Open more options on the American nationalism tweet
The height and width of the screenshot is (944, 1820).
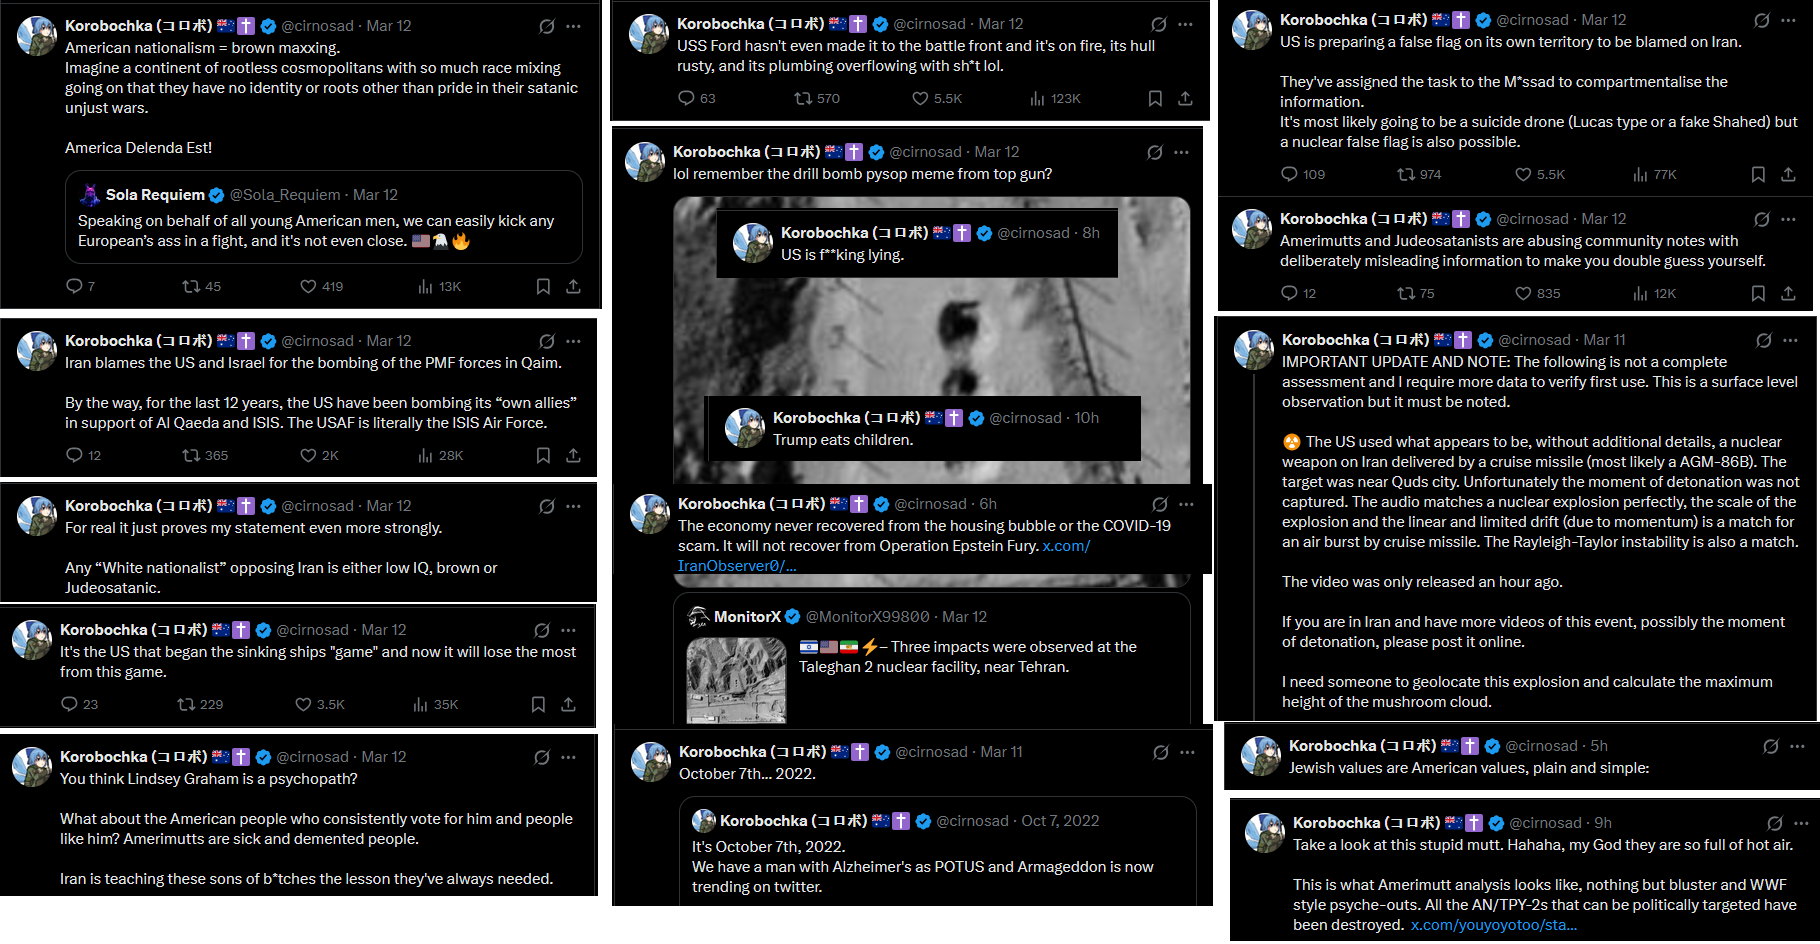click(573, 26)
